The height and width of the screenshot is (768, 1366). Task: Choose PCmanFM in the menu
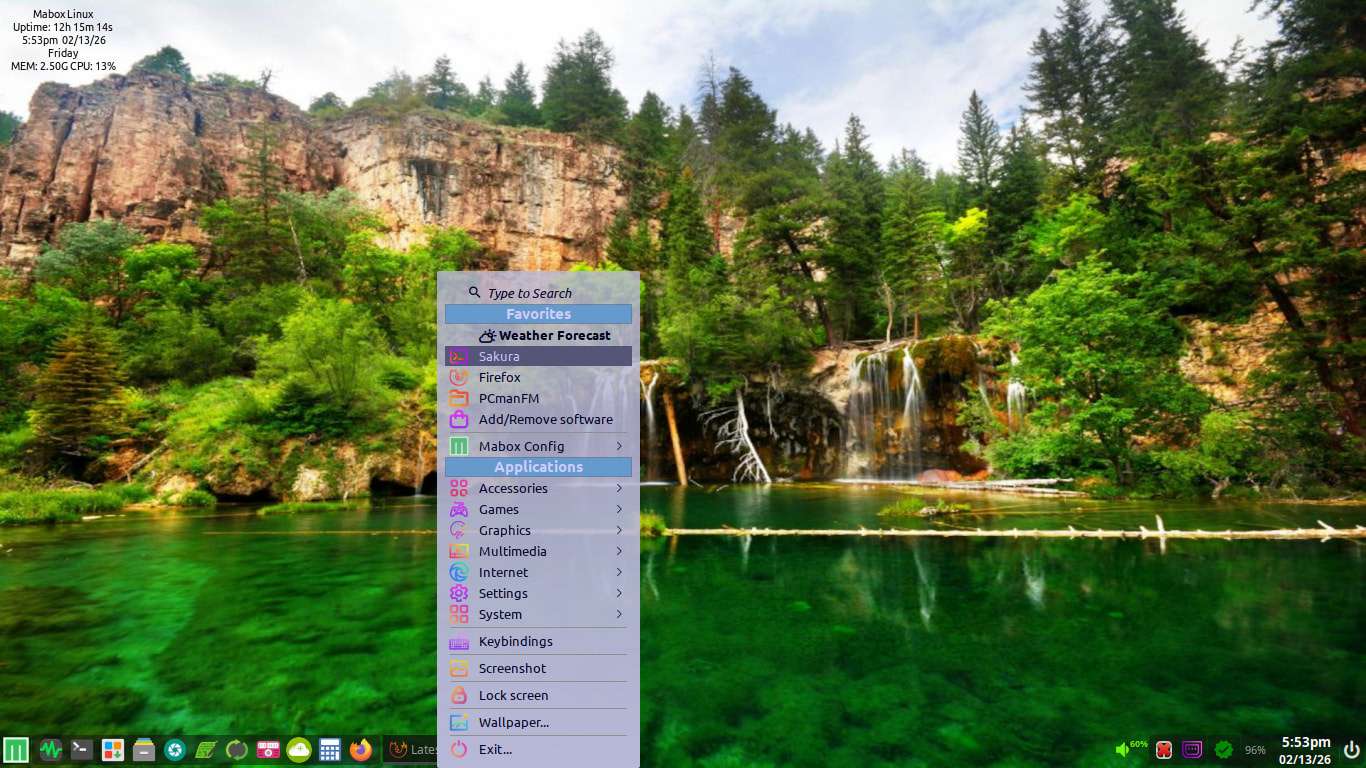pyautogui.click(x=538, y=398)
